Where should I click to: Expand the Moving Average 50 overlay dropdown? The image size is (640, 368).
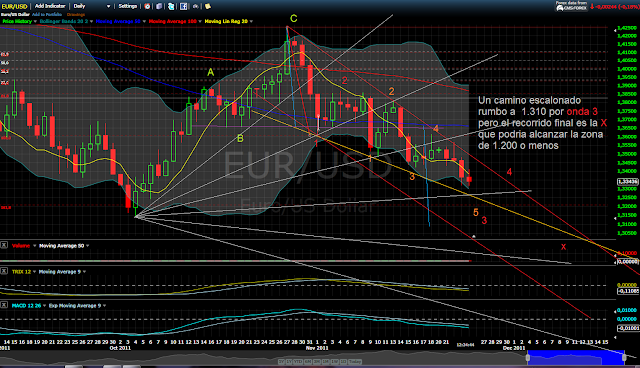click(x=144, y=21)
